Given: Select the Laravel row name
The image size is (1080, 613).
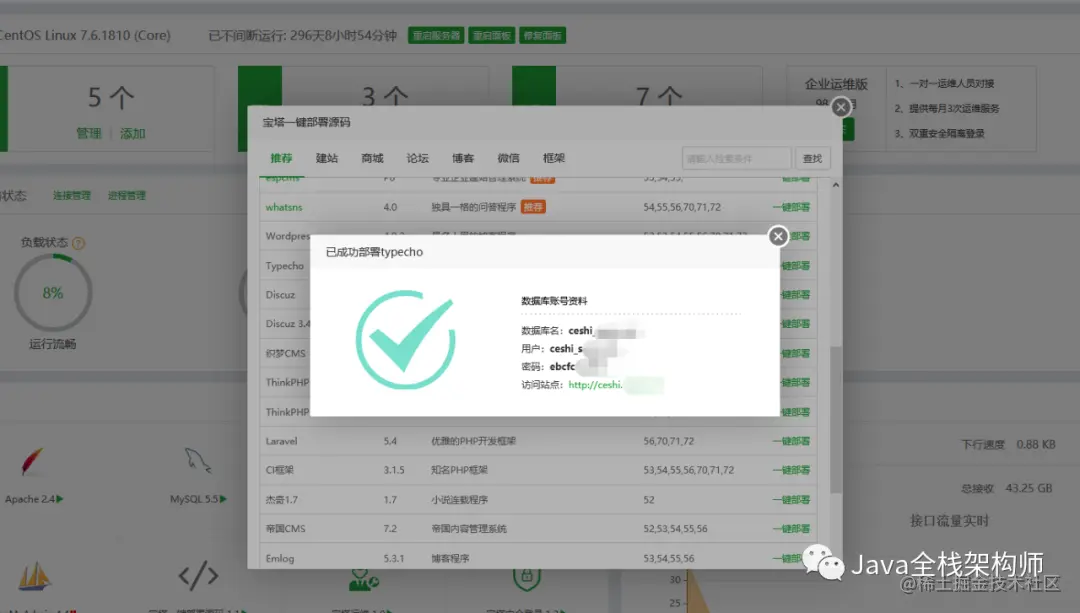Looking at the screenshot, I should [281, 441].
